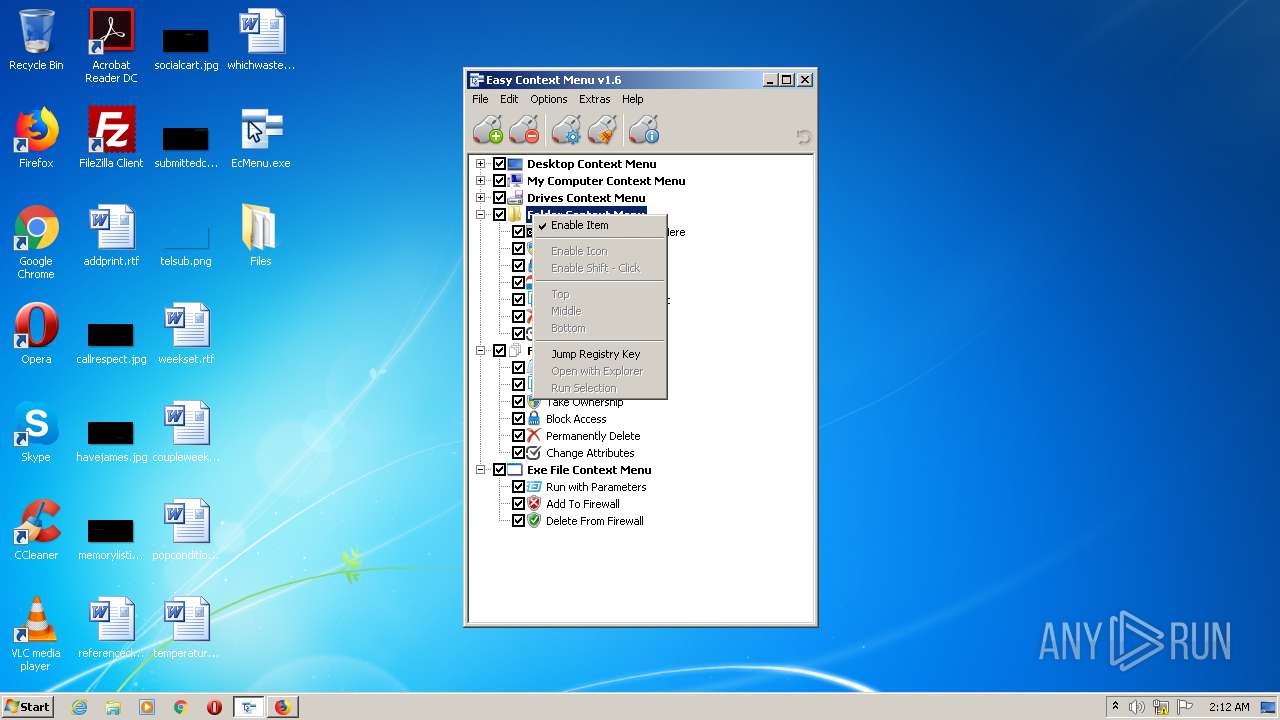Select the addprint.rtf desktop file
The width and height of the screenshot is (1280, 720).
point(111,236)
